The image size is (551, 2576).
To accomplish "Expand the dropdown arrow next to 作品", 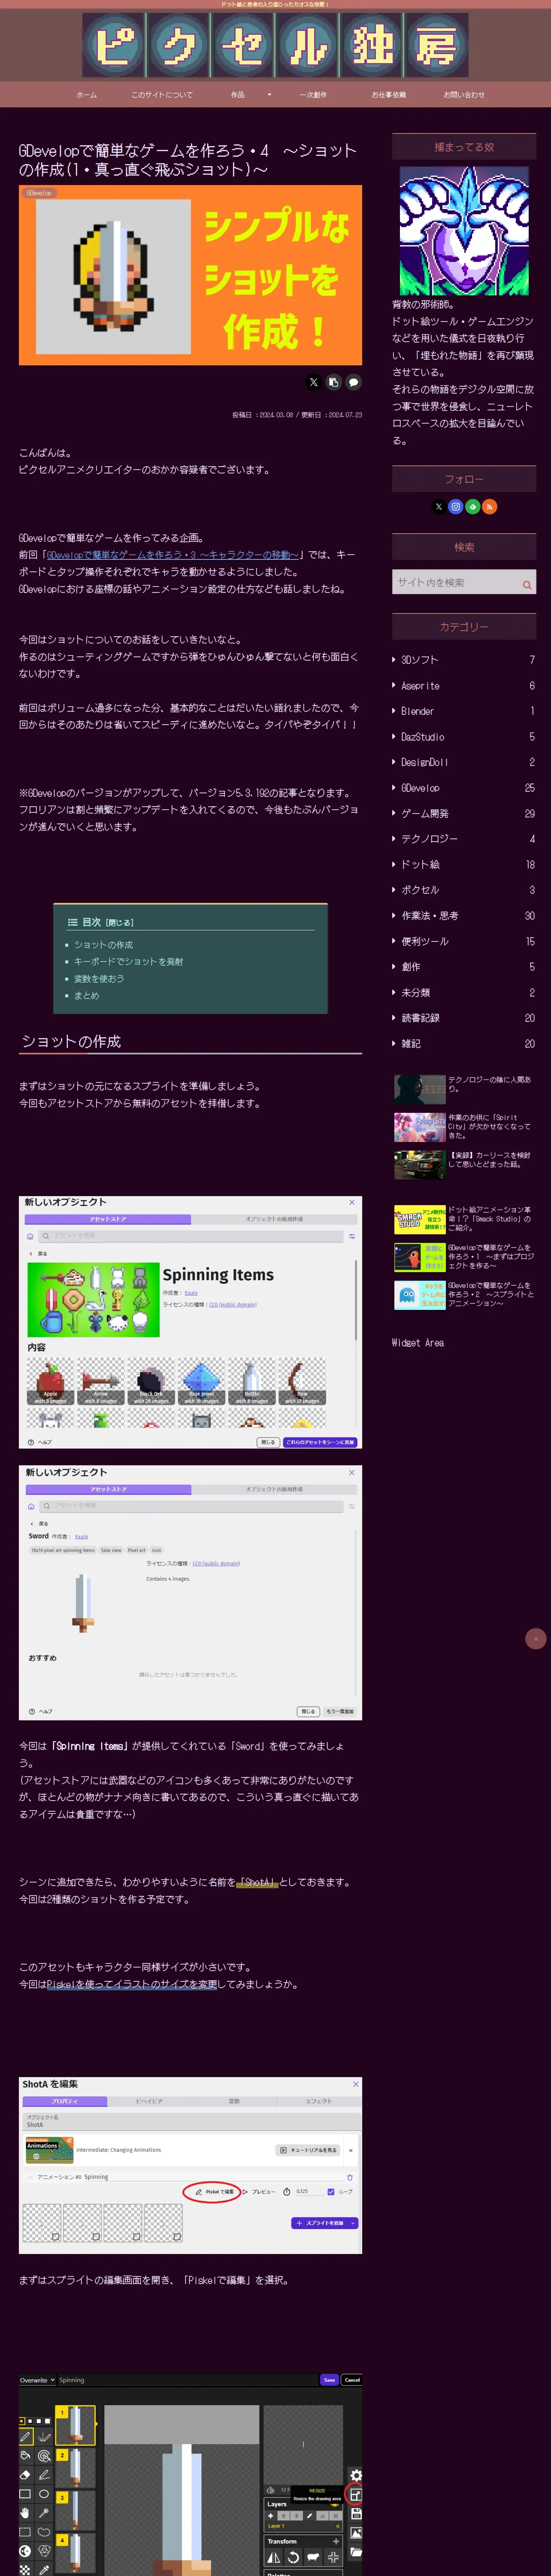I will (269, 95).
